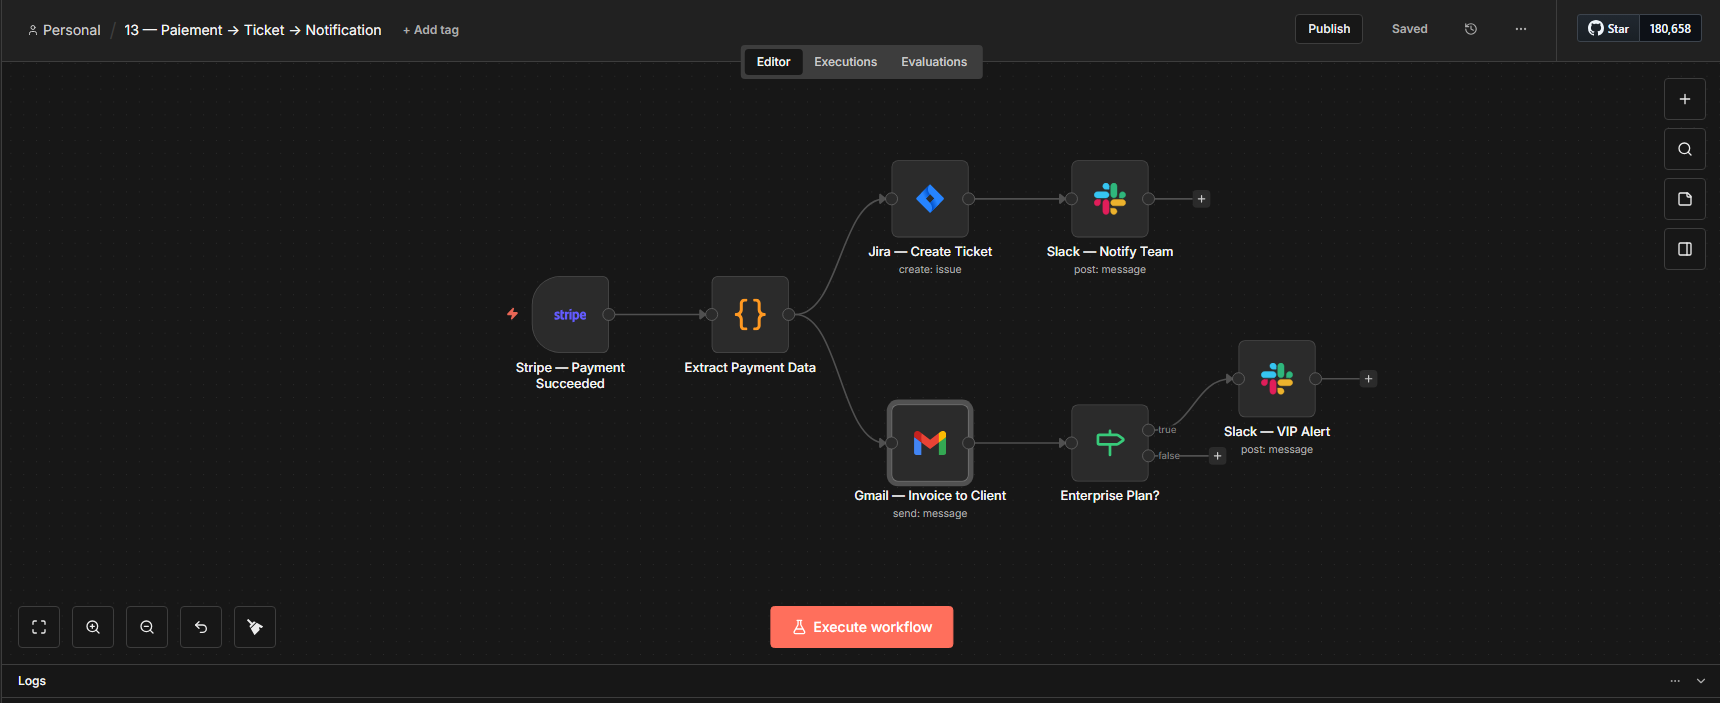Open the Logs panel options menu
Screen dimensions: 1720x703
(x=1675, y=681)
